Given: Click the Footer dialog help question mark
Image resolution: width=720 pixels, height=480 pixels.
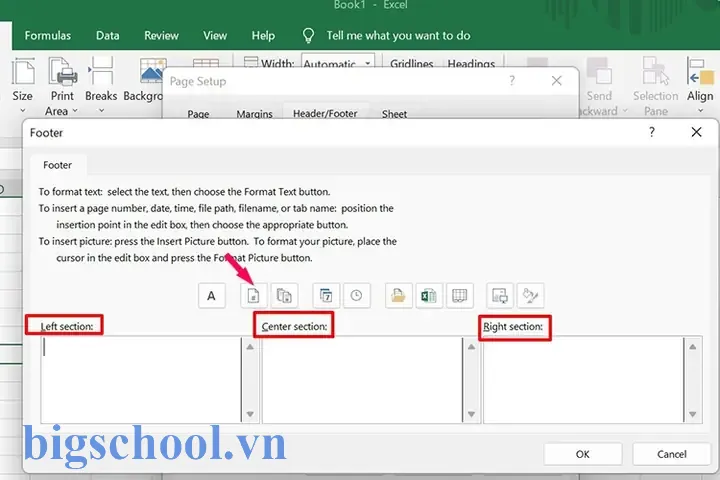Looking at the screenshot, I should click(x=652, y=132).
